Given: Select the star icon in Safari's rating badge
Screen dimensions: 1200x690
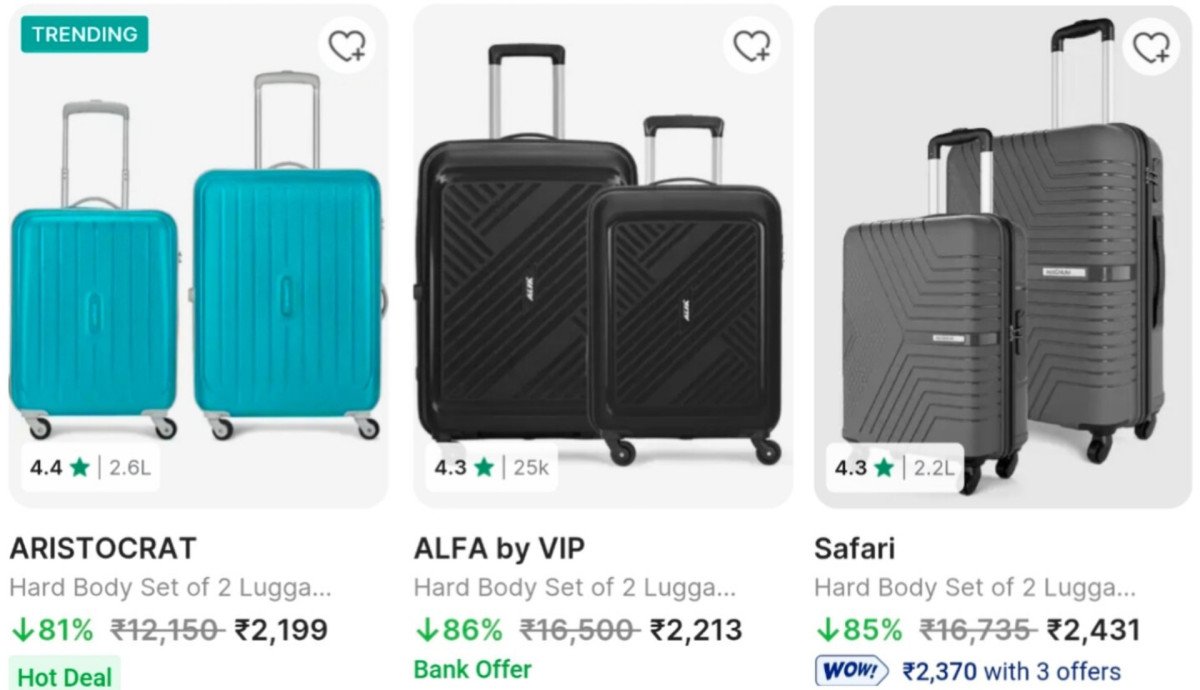Looking at the screenshot, I should 884,466.
